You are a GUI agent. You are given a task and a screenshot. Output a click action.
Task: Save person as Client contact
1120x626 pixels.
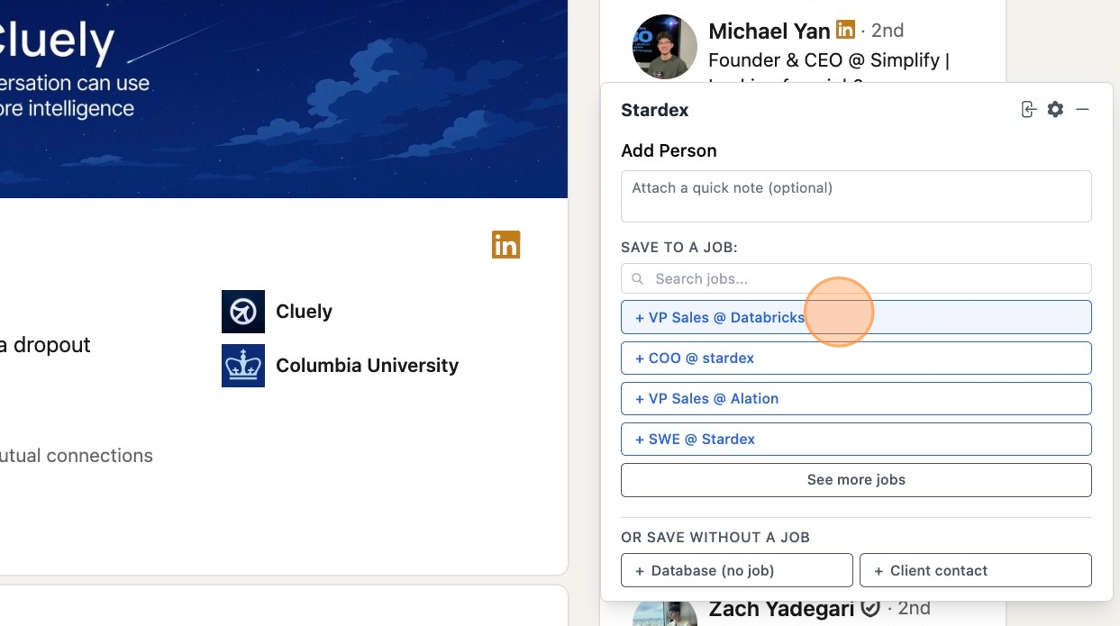tap(975, 571)
